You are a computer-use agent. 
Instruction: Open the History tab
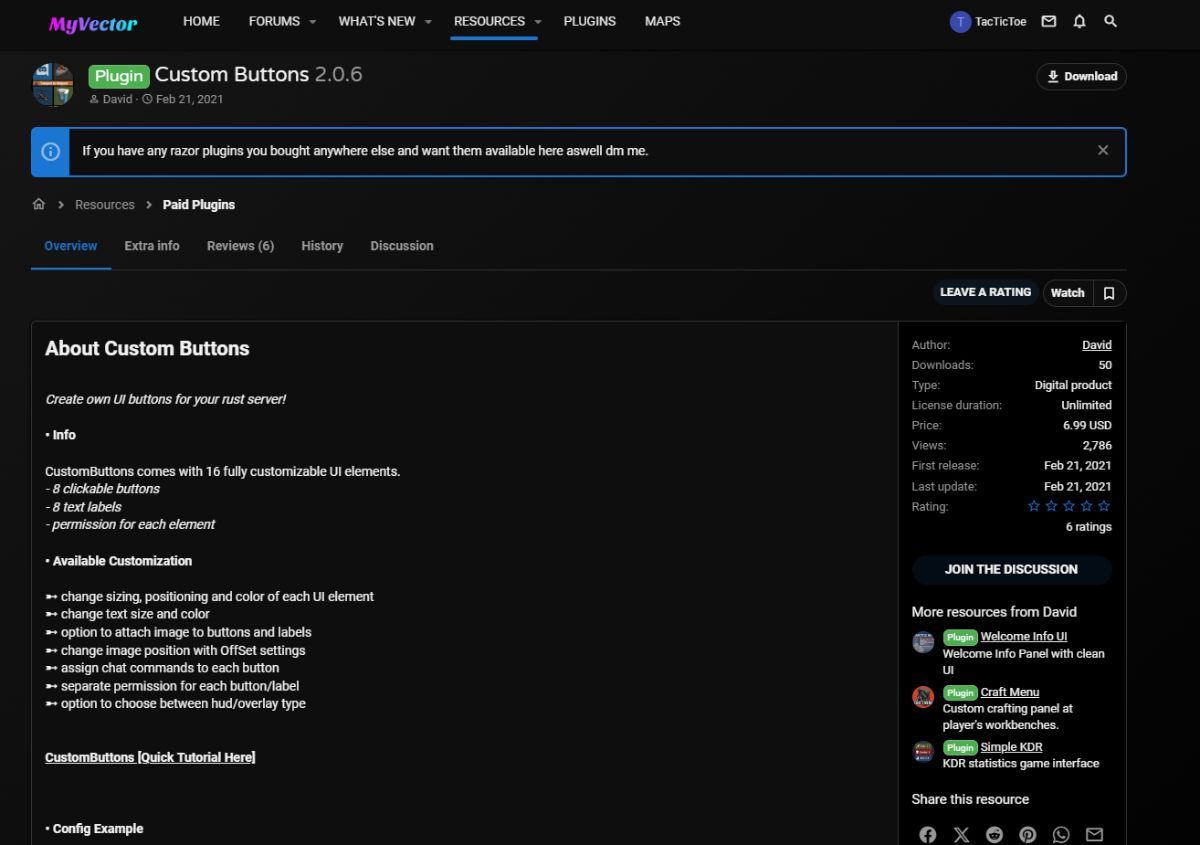tap(322, 246)
